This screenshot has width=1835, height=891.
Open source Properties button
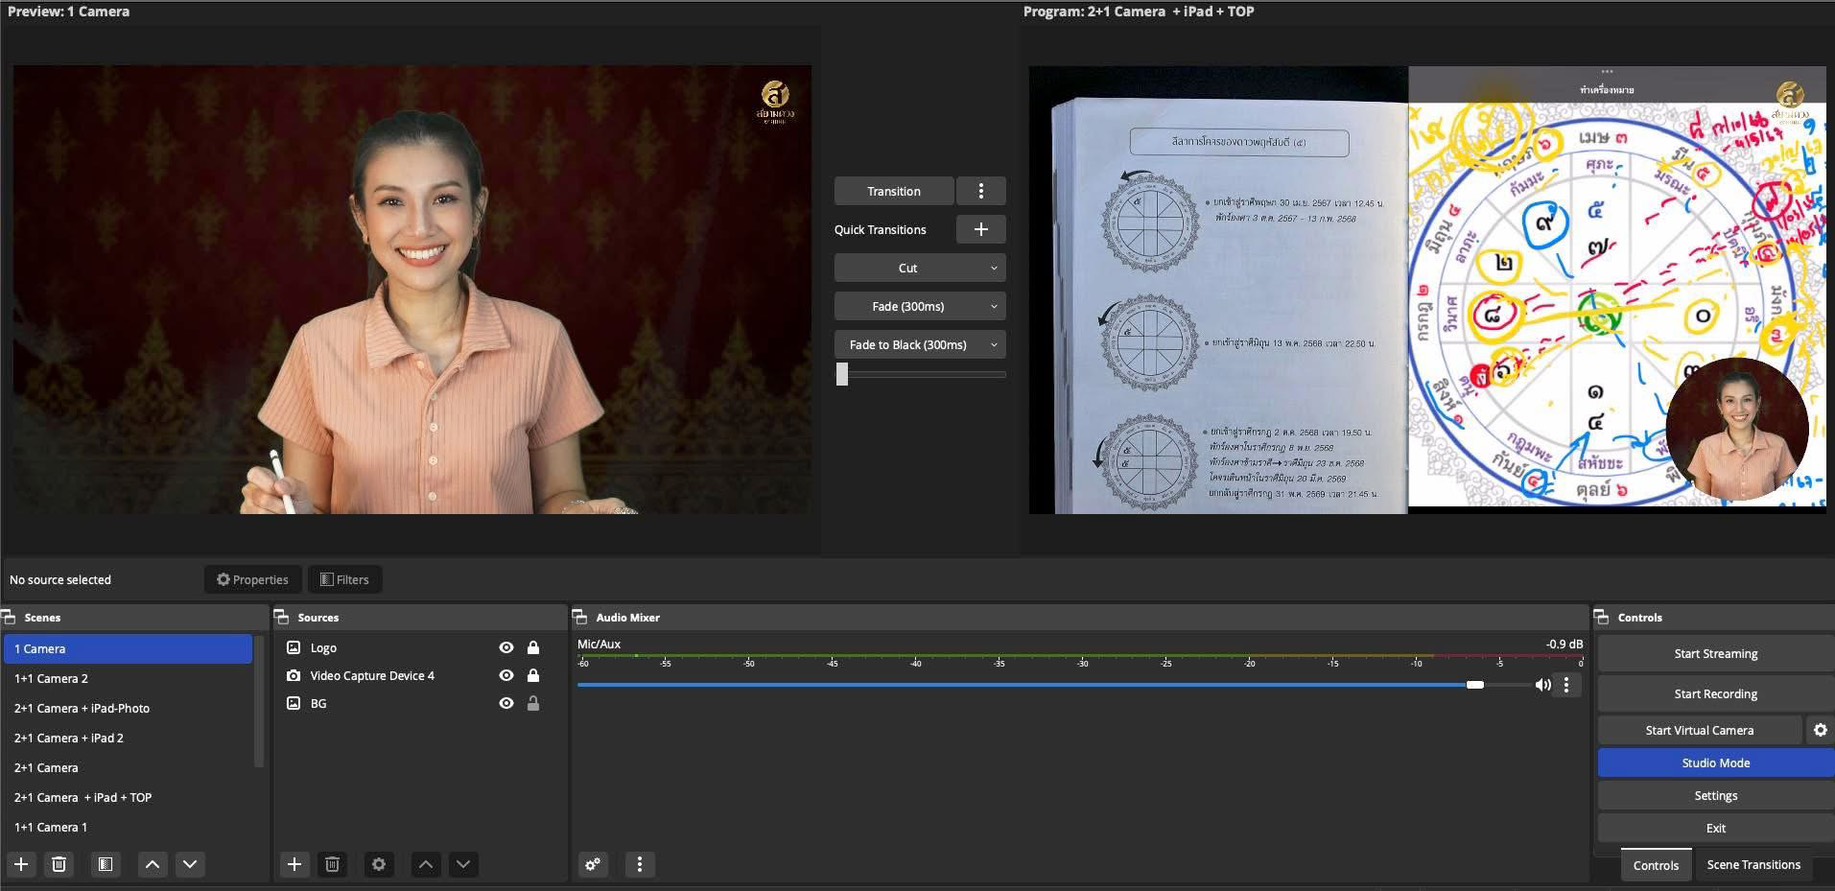(x=253, y=580)
